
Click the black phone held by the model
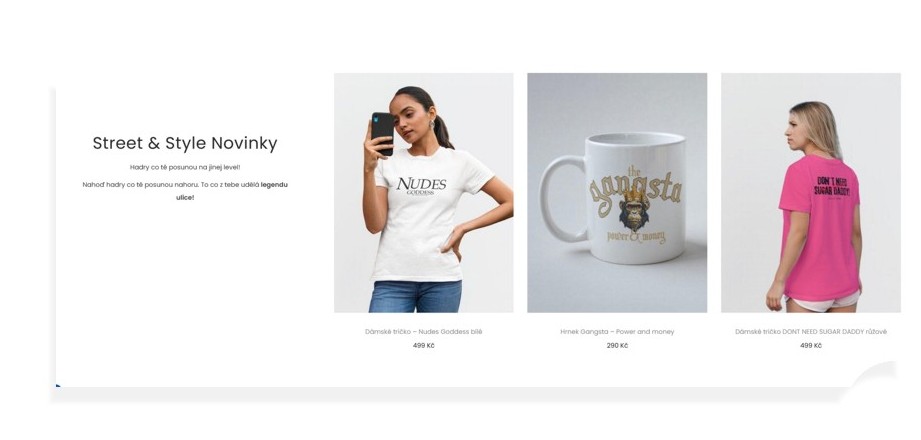[x=382, y=133]
